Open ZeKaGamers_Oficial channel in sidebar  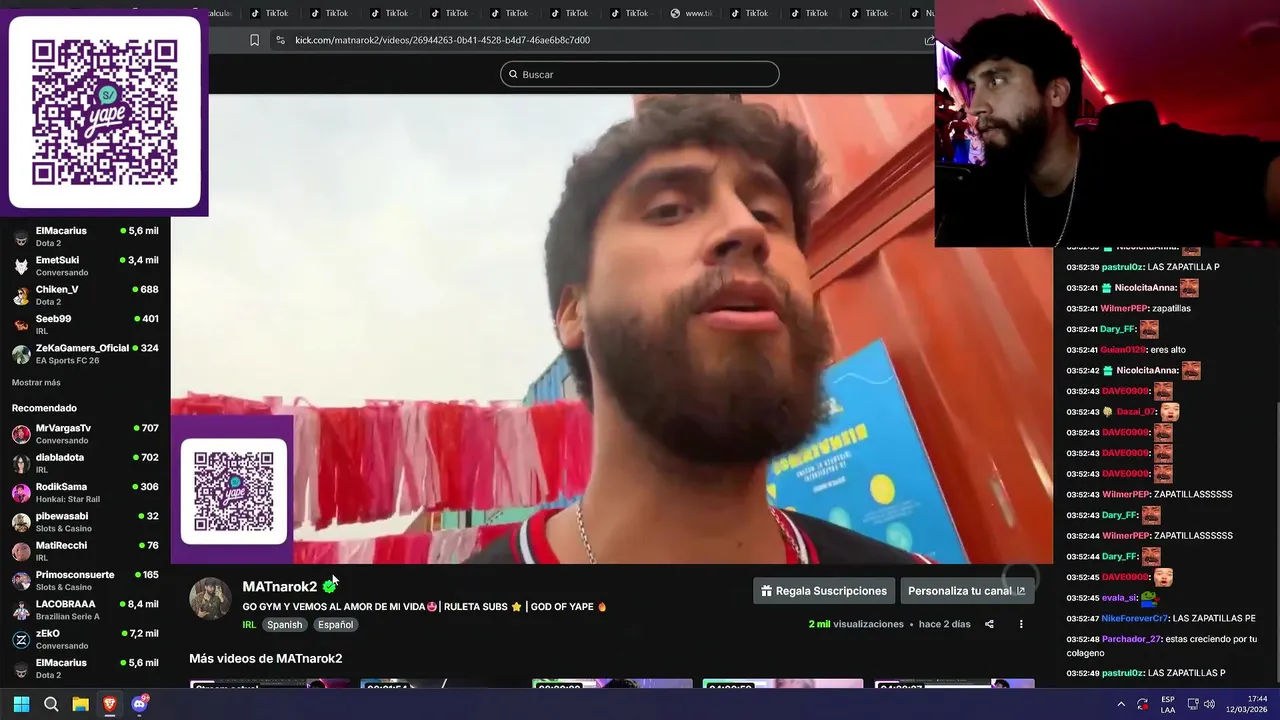[85, 354]
